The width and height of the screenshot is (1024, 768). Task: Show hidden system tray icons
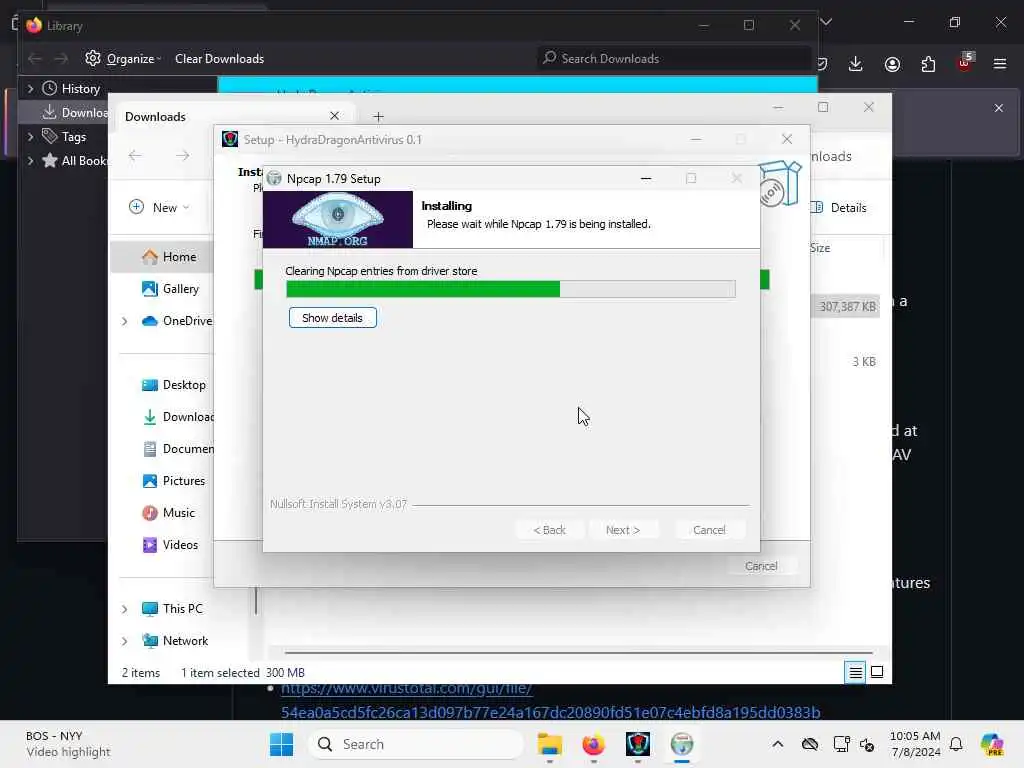[777, 744]
